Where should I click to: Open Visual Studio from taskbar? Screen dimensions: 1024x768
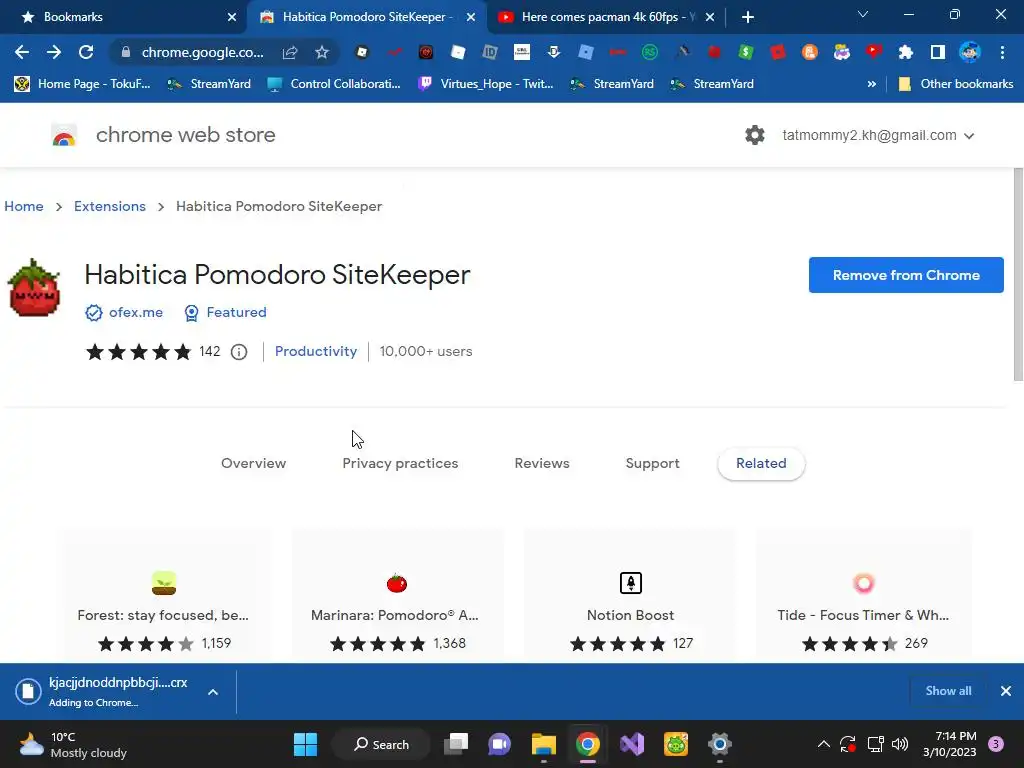pos(632,744)
